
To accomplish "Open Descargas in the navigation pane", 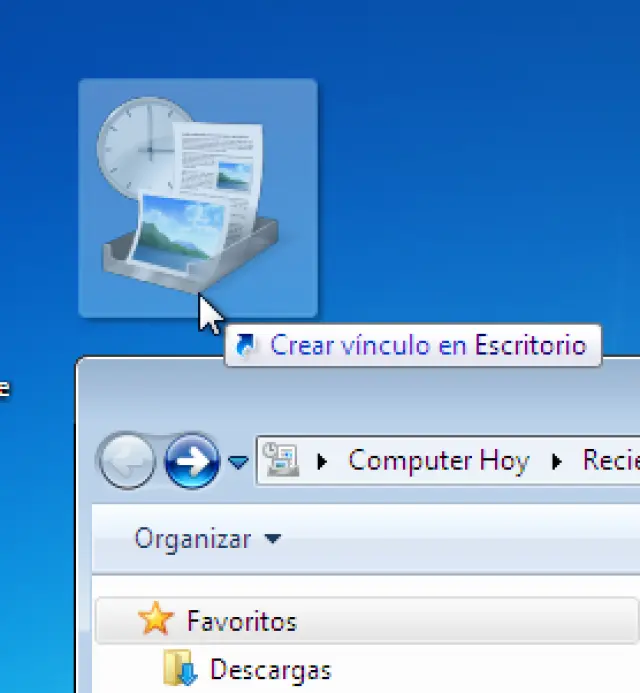I will coord(270,669).
